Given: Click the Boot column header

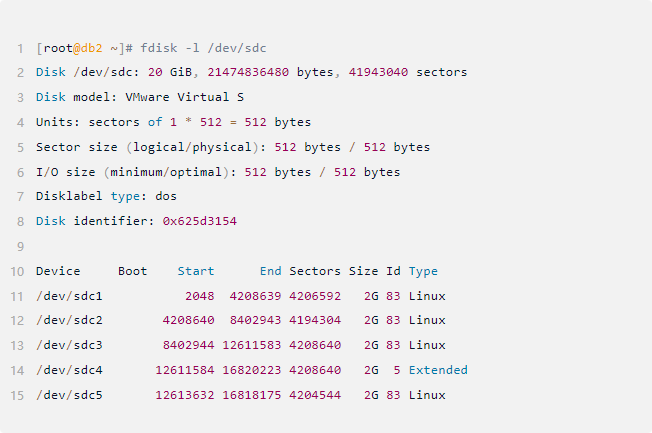Looking at the screenshot, I should 132,271.
